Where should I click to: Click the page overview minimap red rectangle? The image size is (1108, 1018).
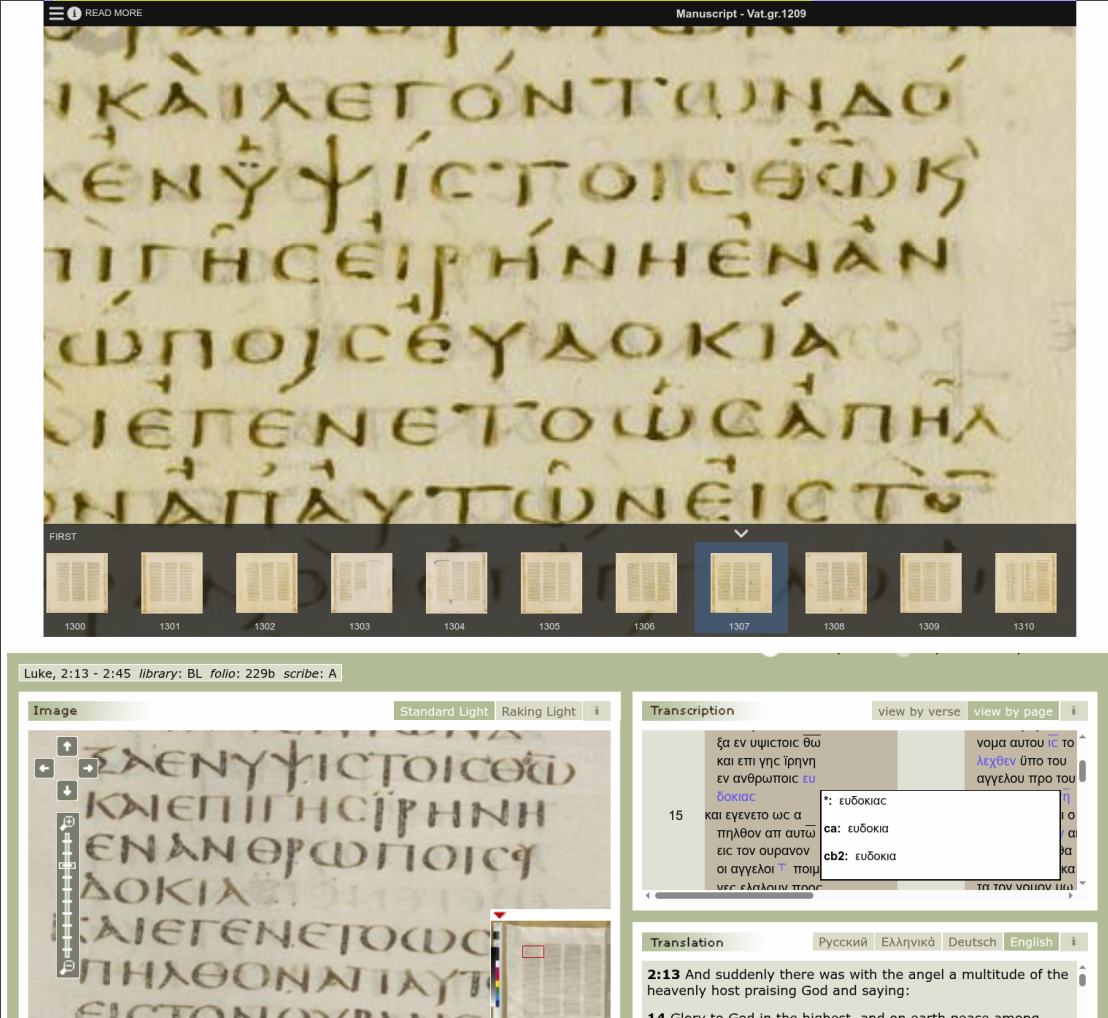[x=533, y=952]
